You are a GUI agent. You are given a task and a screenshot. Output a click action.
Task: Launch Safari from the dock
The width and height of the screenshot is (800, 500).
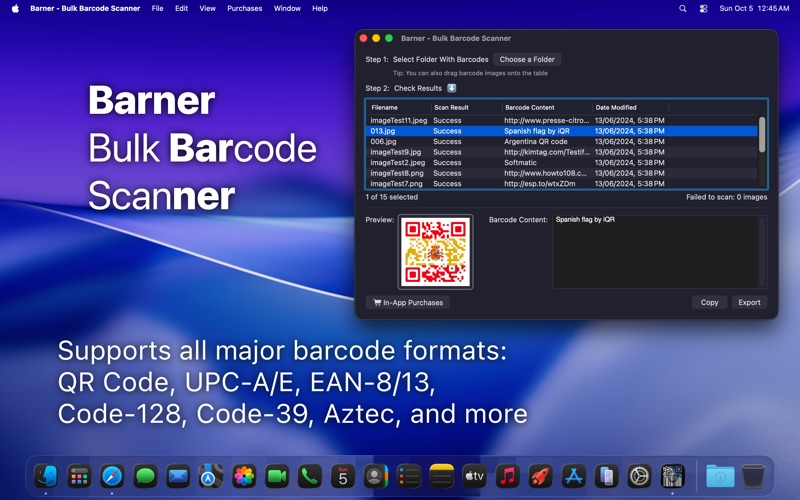112,477
